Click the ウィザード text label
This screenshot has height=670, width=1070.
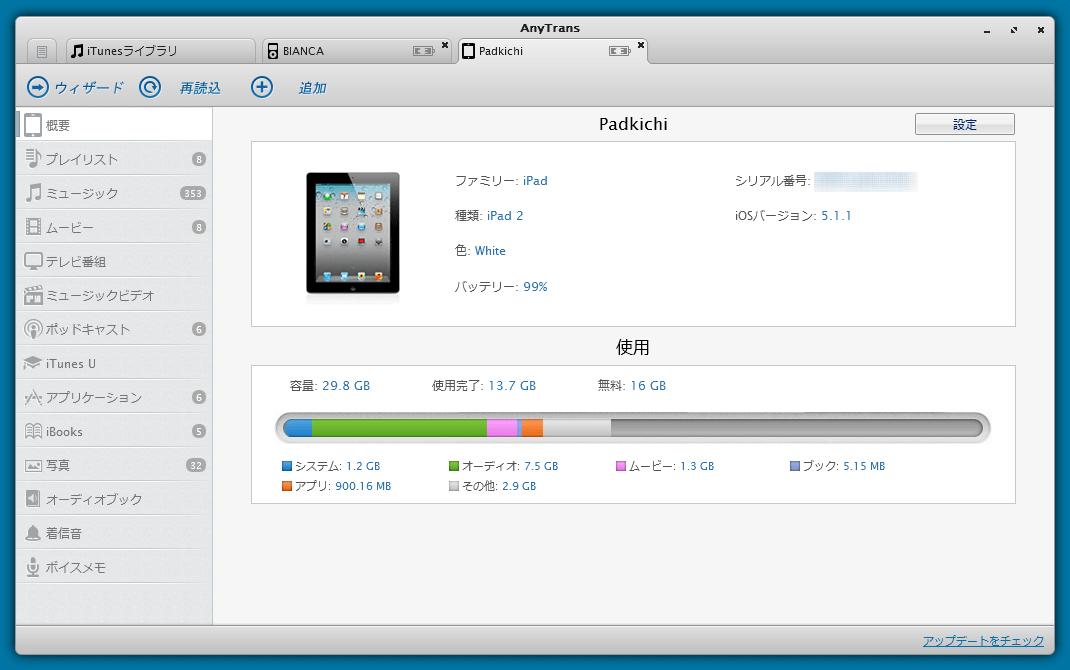89,88
